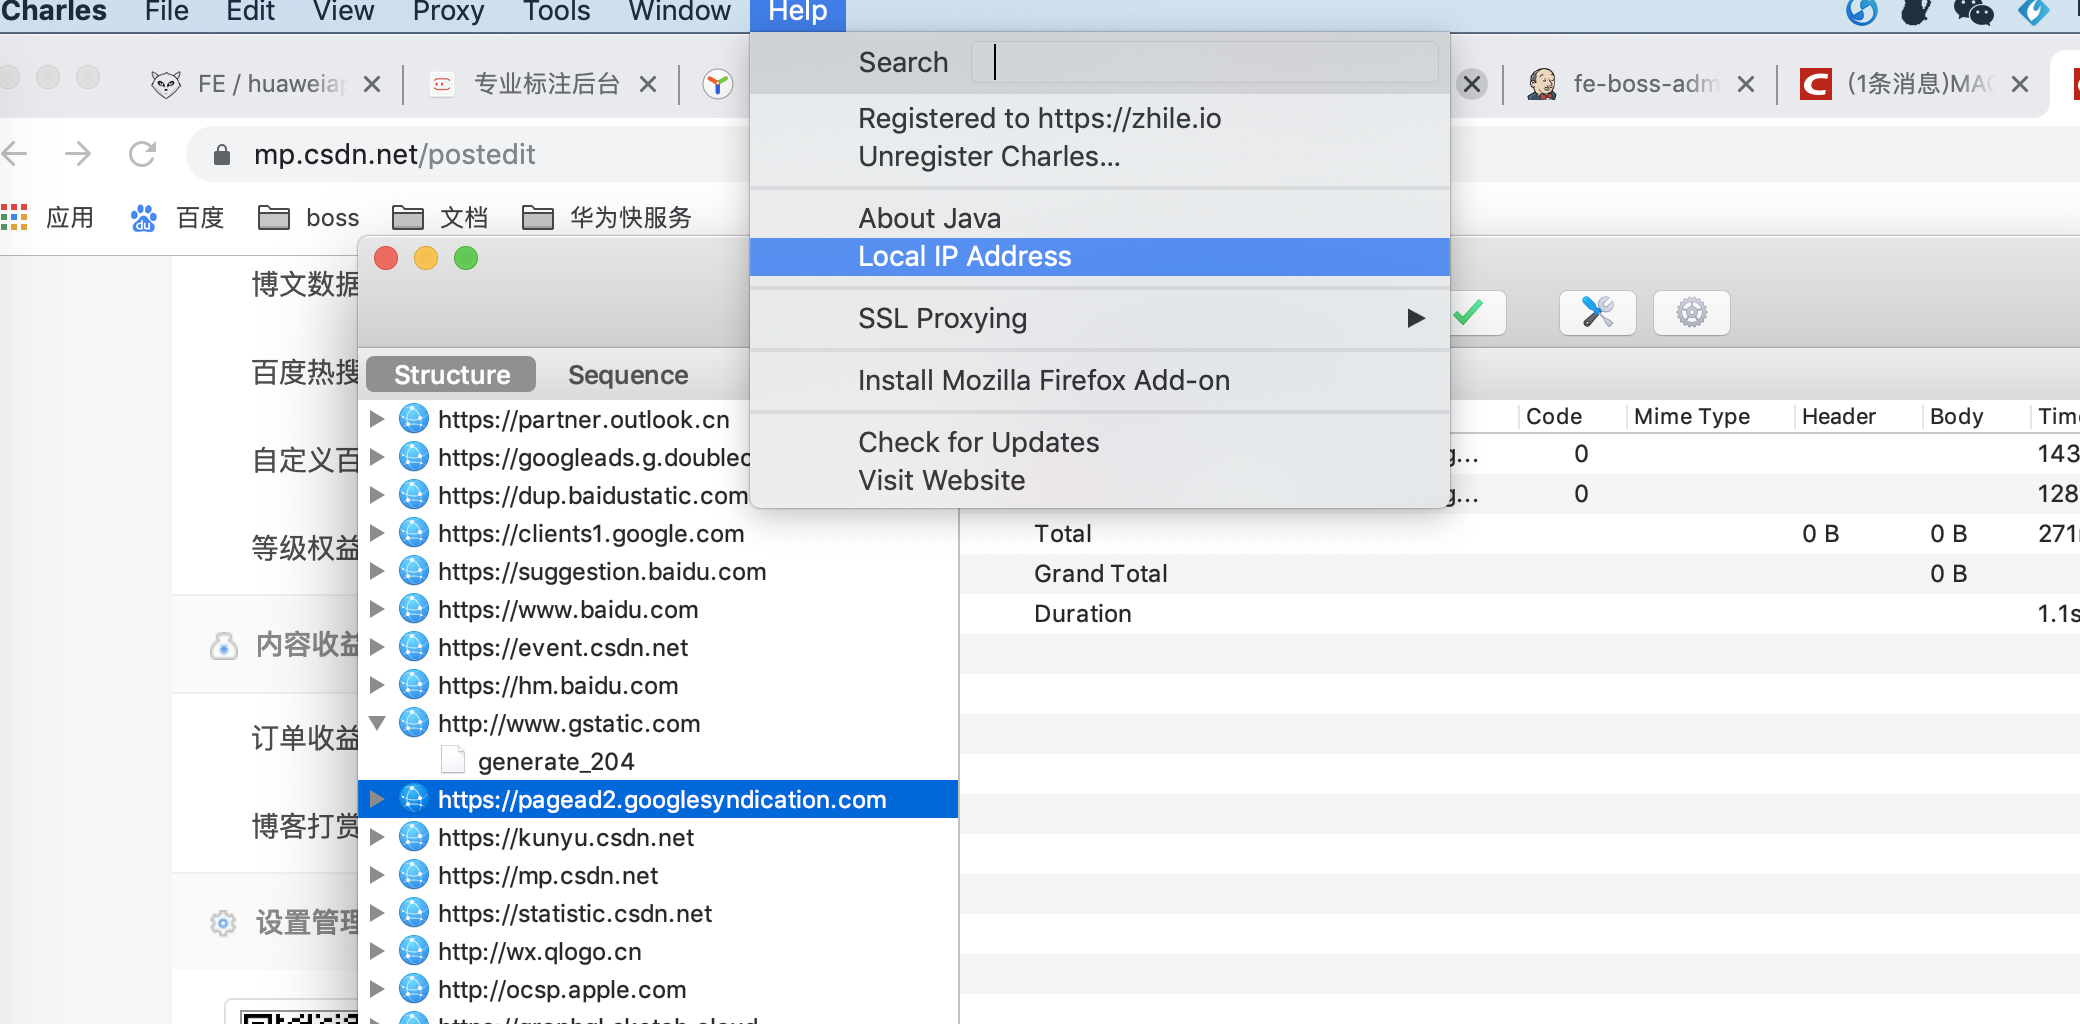2080x1024 pixels.
Task: Click the browser forward arrow
Action: [x=77, y=154]
